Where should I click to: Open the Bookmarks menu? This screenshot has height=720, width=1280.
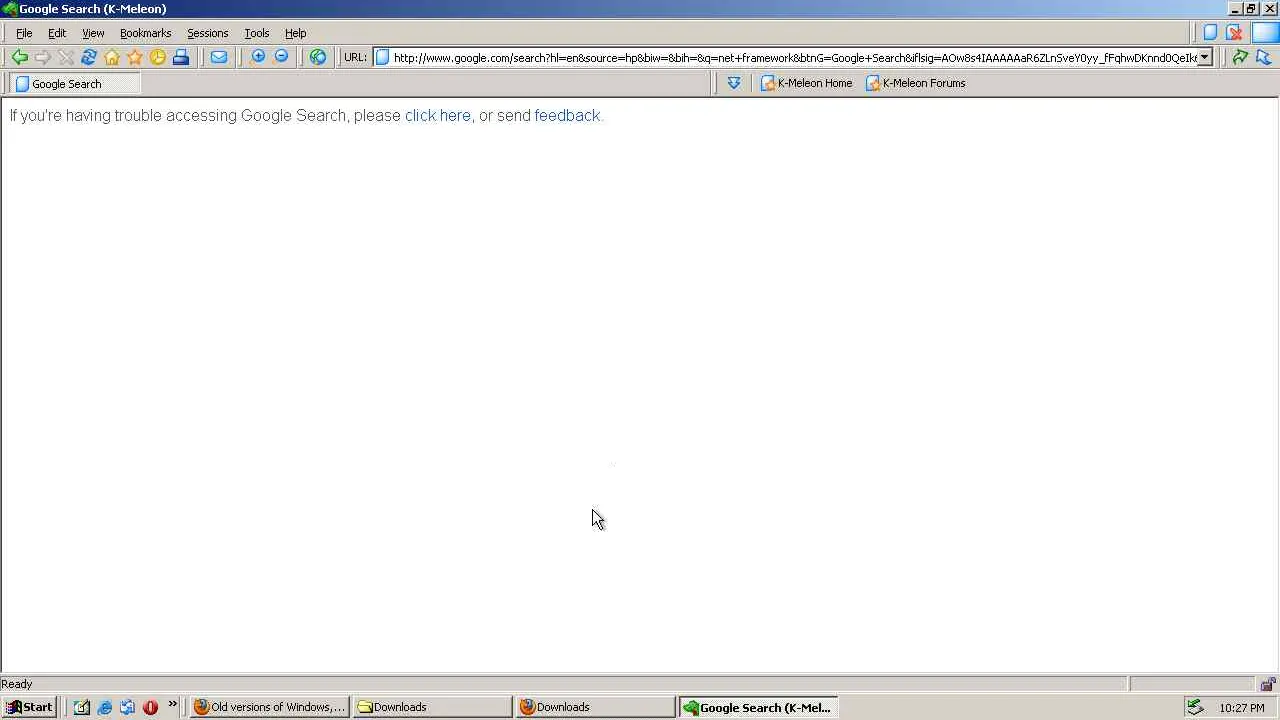tap(145, 33)
